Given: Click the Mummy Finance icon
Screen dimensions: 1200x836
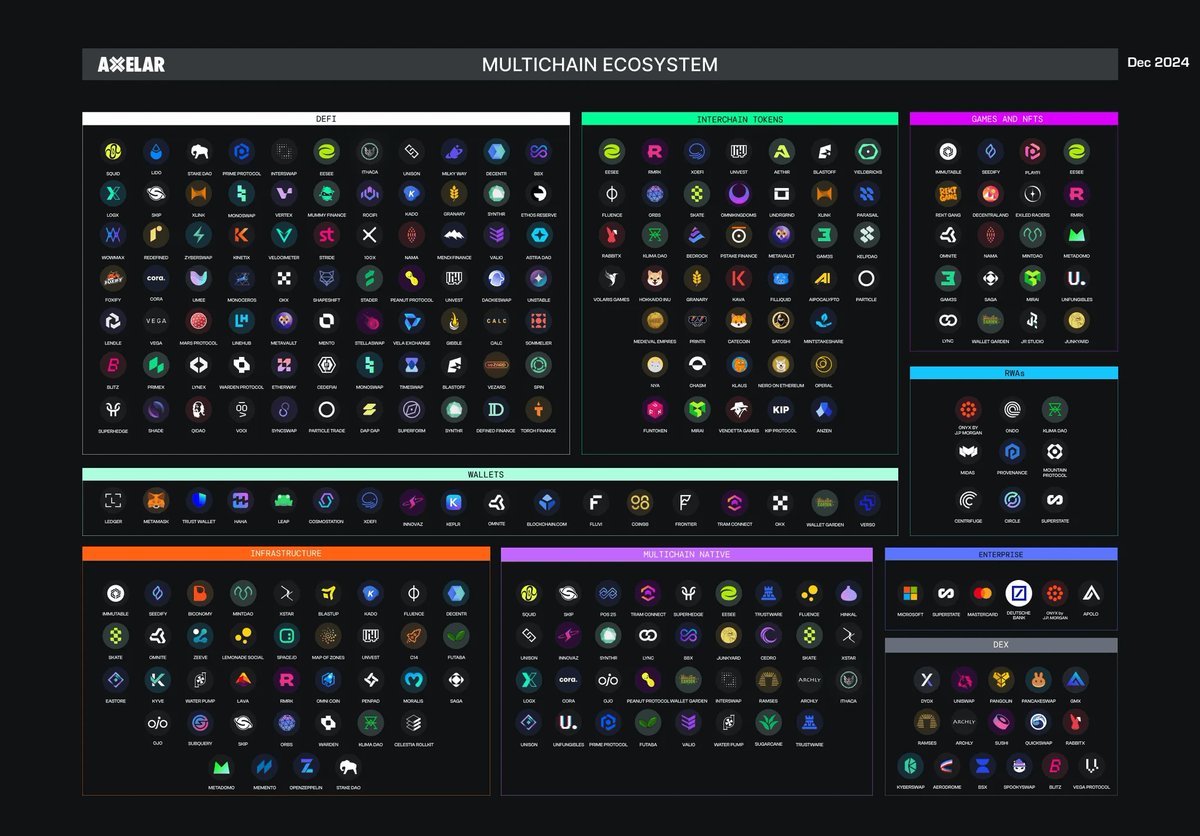Looking at the screenshot, I should (x=326, y=194).
